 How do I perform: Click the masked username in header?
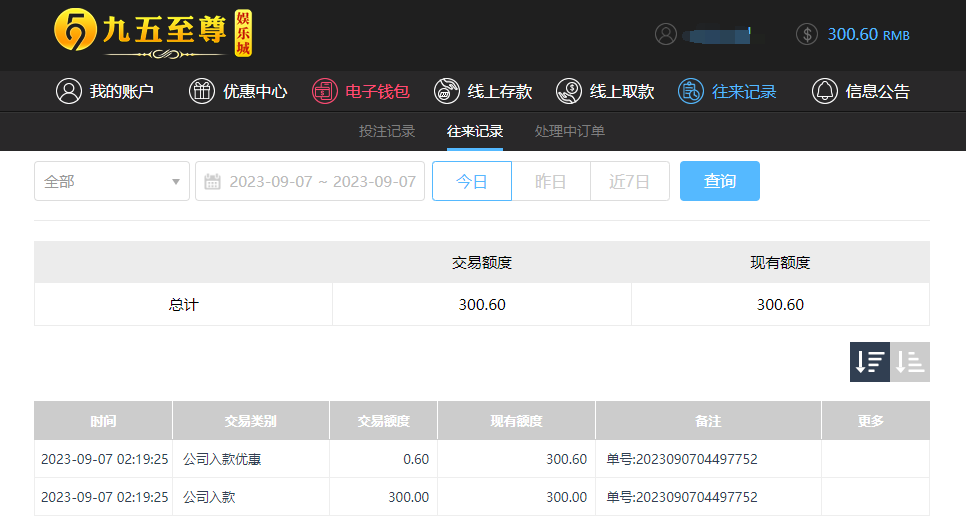pos(718,35)
